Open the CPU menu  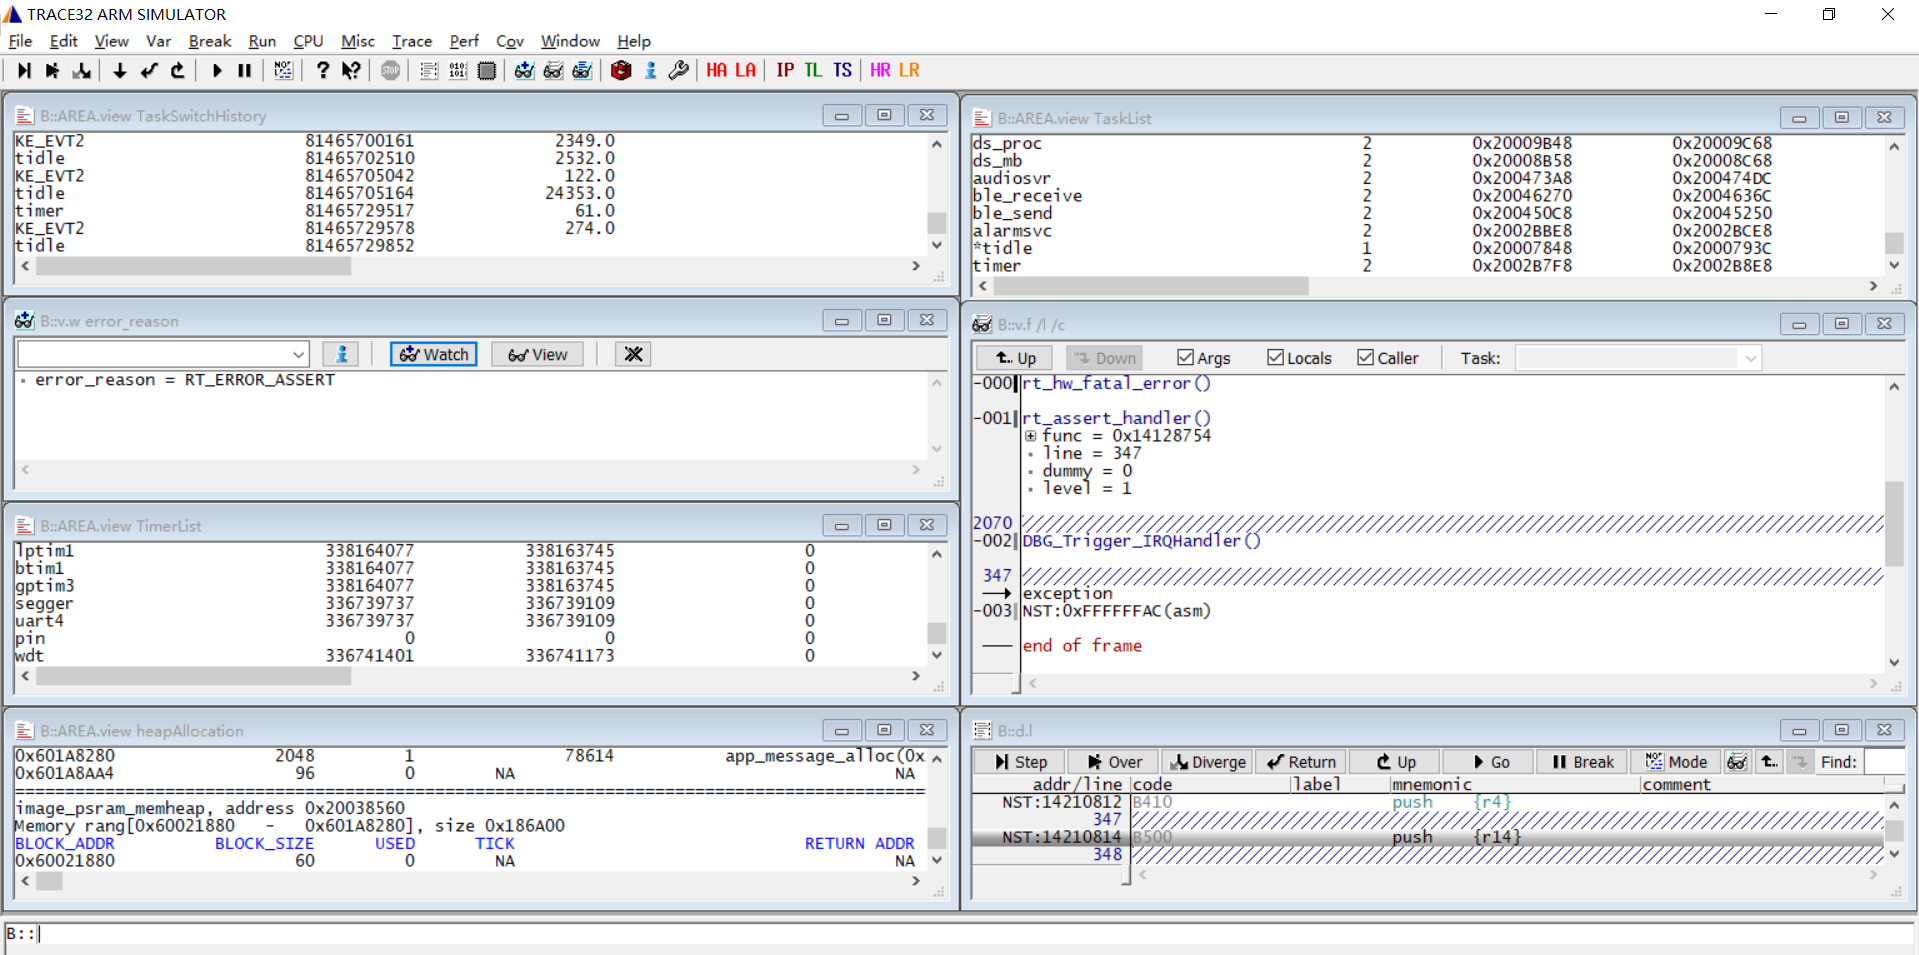[x=308, y=41]
